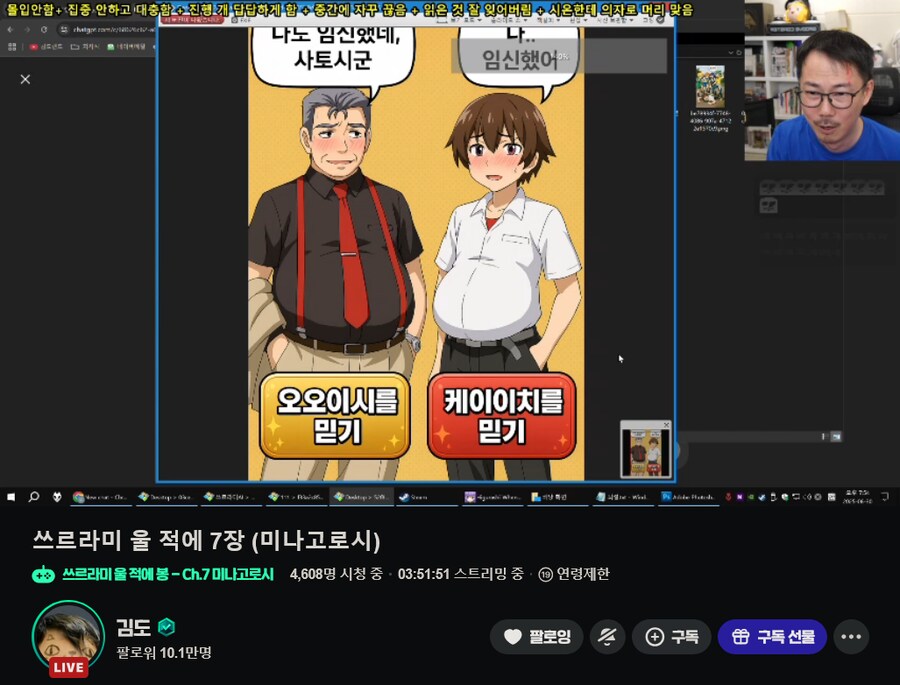
Task: Click the green verified badge beside 김도
Action: coord(167,627)
